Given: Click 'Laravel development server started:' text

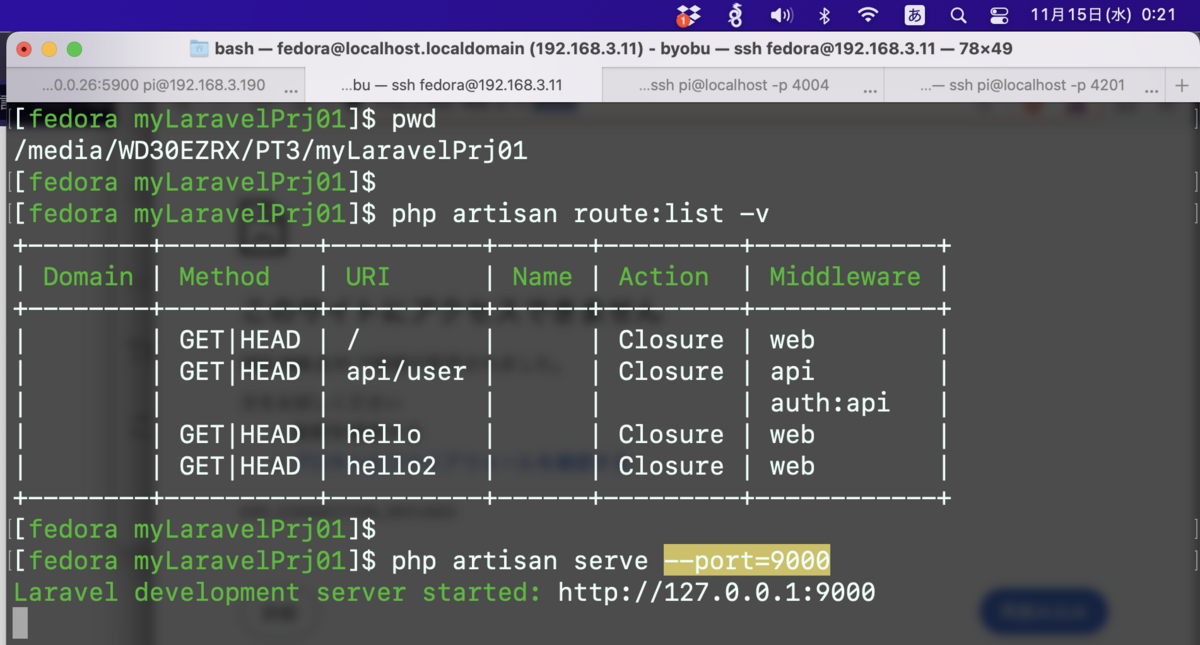Looking at the screenshot, I should [277, 592].
